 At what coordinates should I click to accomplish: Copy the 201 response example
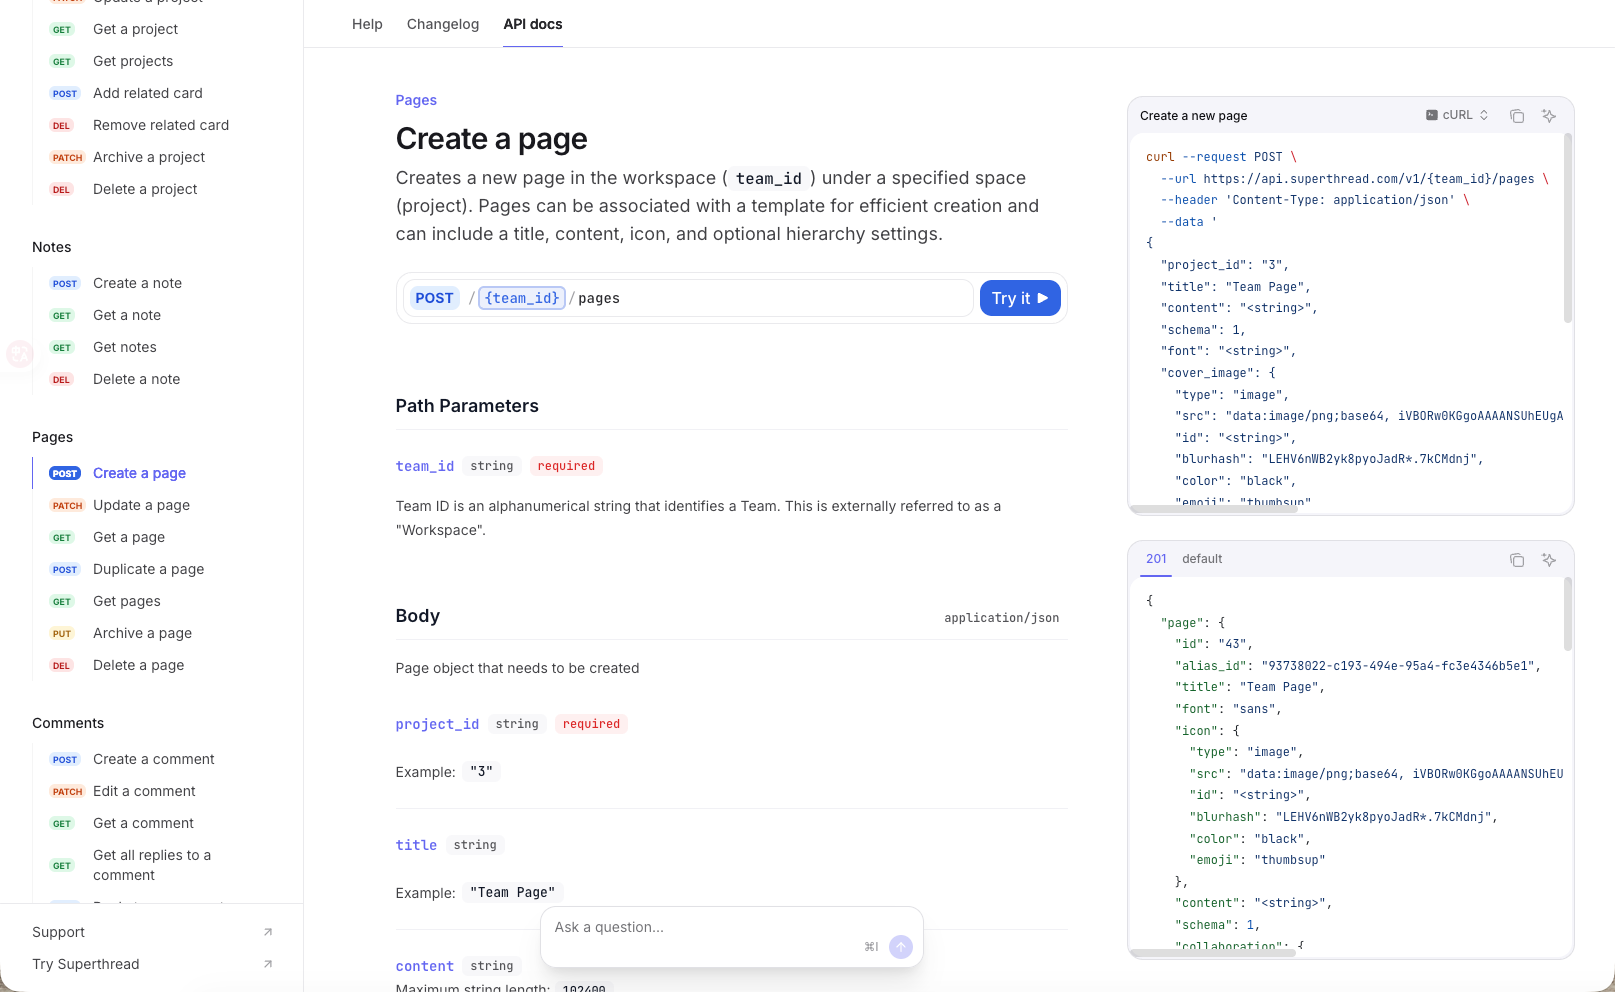1517,560
